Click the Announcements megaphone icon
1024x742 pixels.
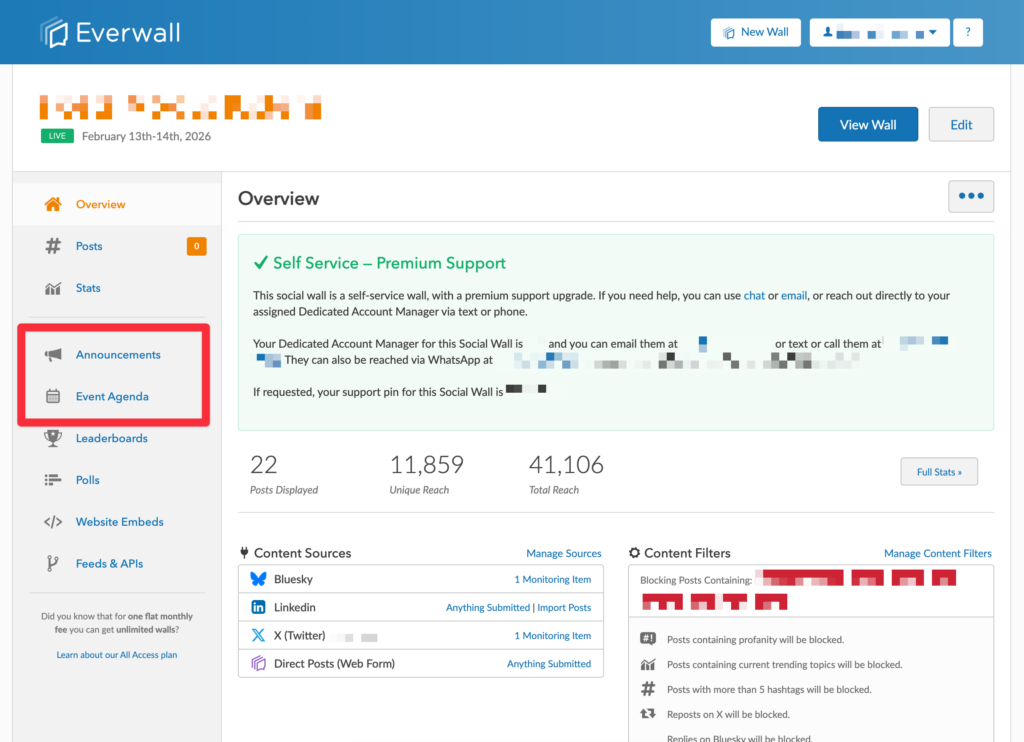(x=53, y=355)
